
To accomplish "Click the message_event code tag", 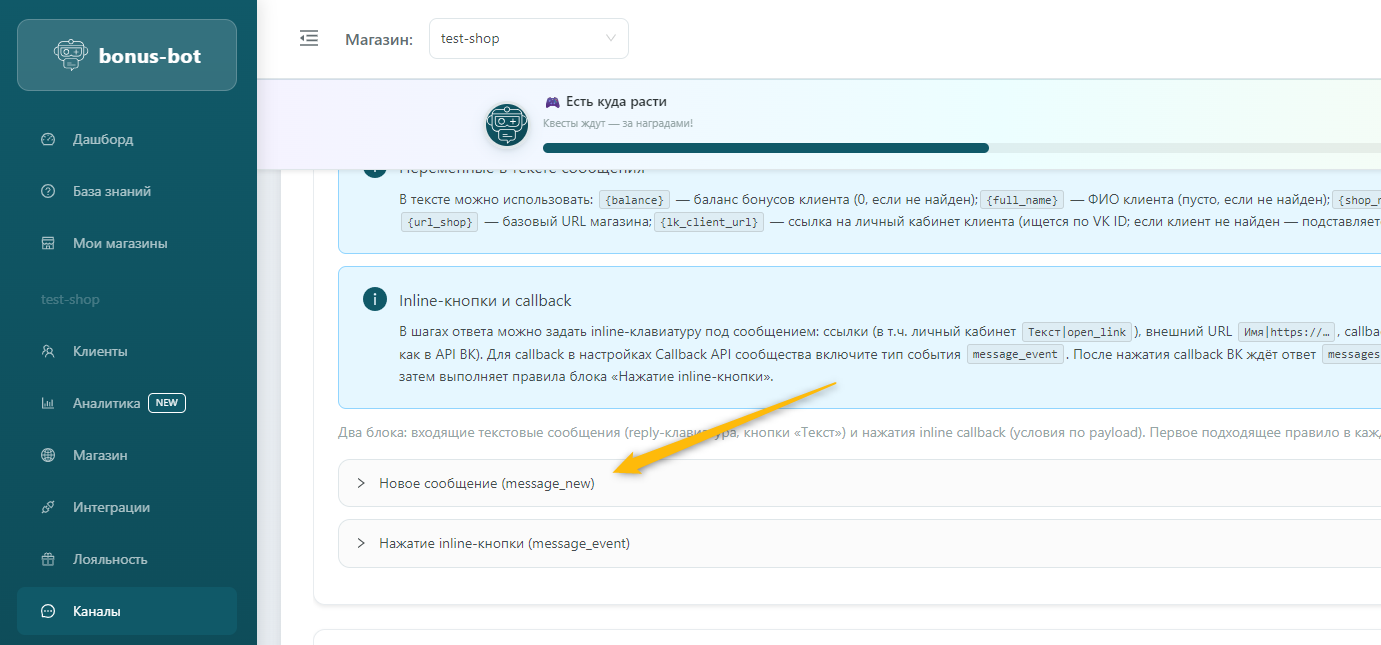I will click(x=1014, y=354).
